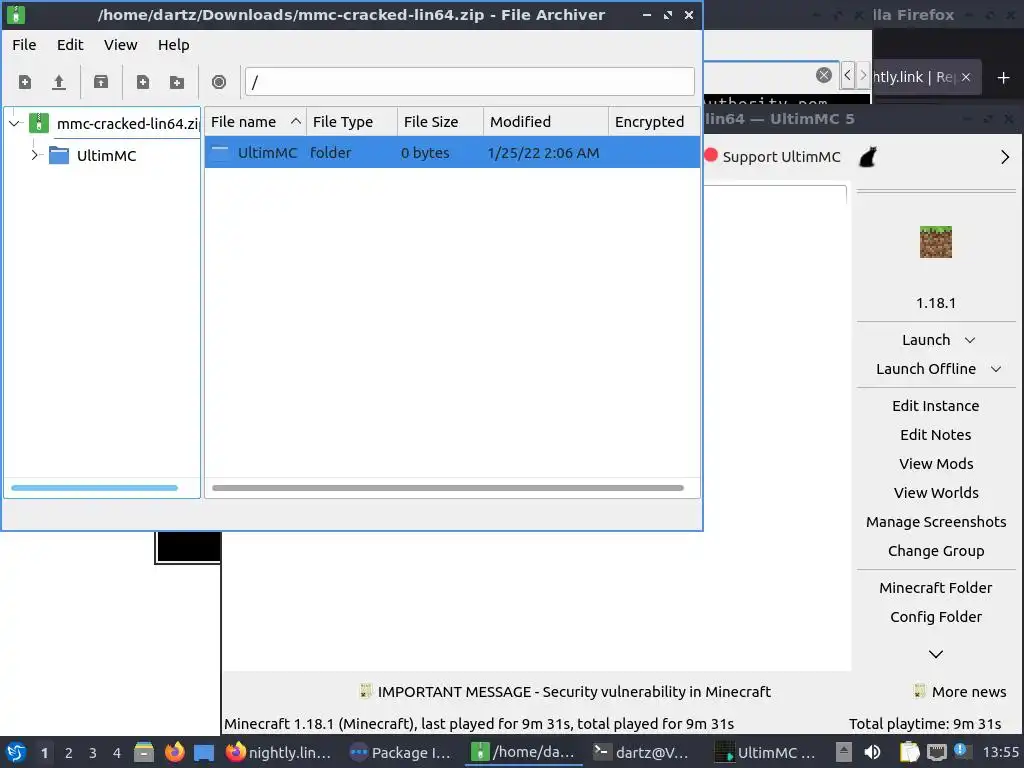Click View Mods in UltimMC

(936, 464)
